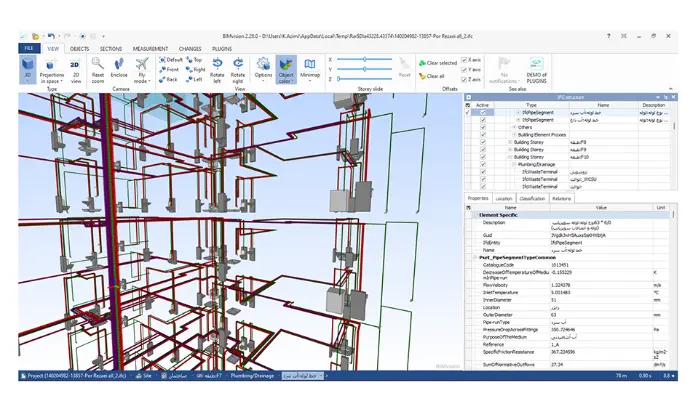This screenshot has width=690, height=409.
Task: Open the Relations properties tab
Action: pyautogui.click(x=562, y=199)
